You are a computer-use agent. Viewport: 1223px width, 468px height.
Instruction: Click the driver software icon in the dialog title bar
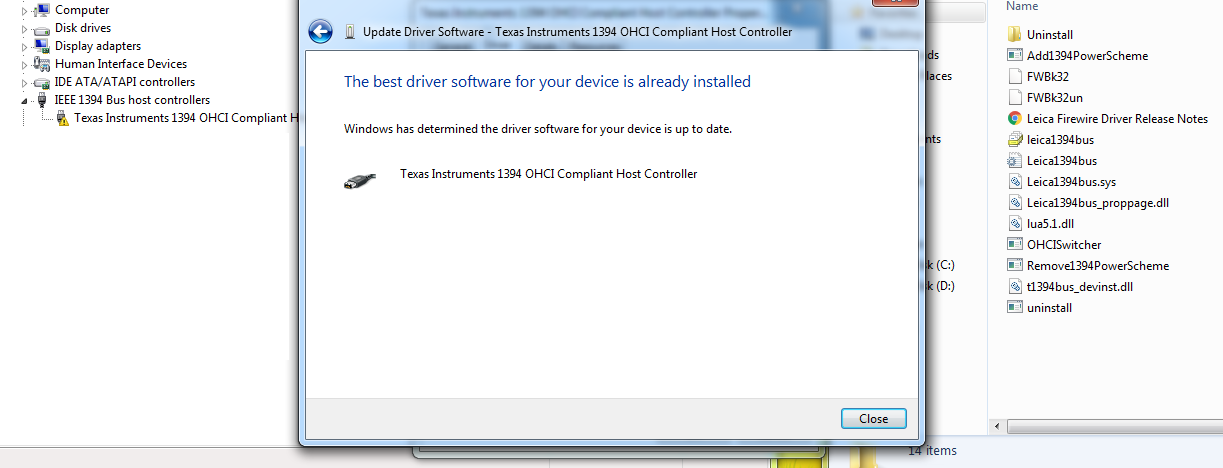[349, 32]
